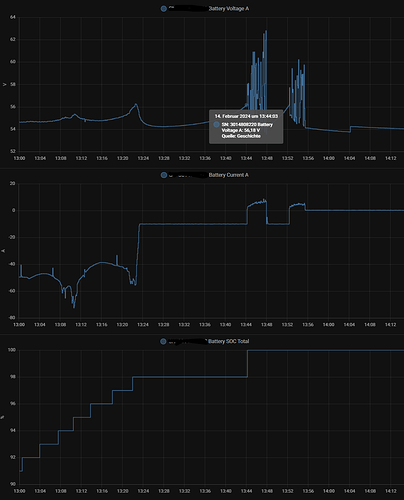Click the Battery Voltage A legend label
This screenshot has width=404, height=500.
(x=229, y=9)
